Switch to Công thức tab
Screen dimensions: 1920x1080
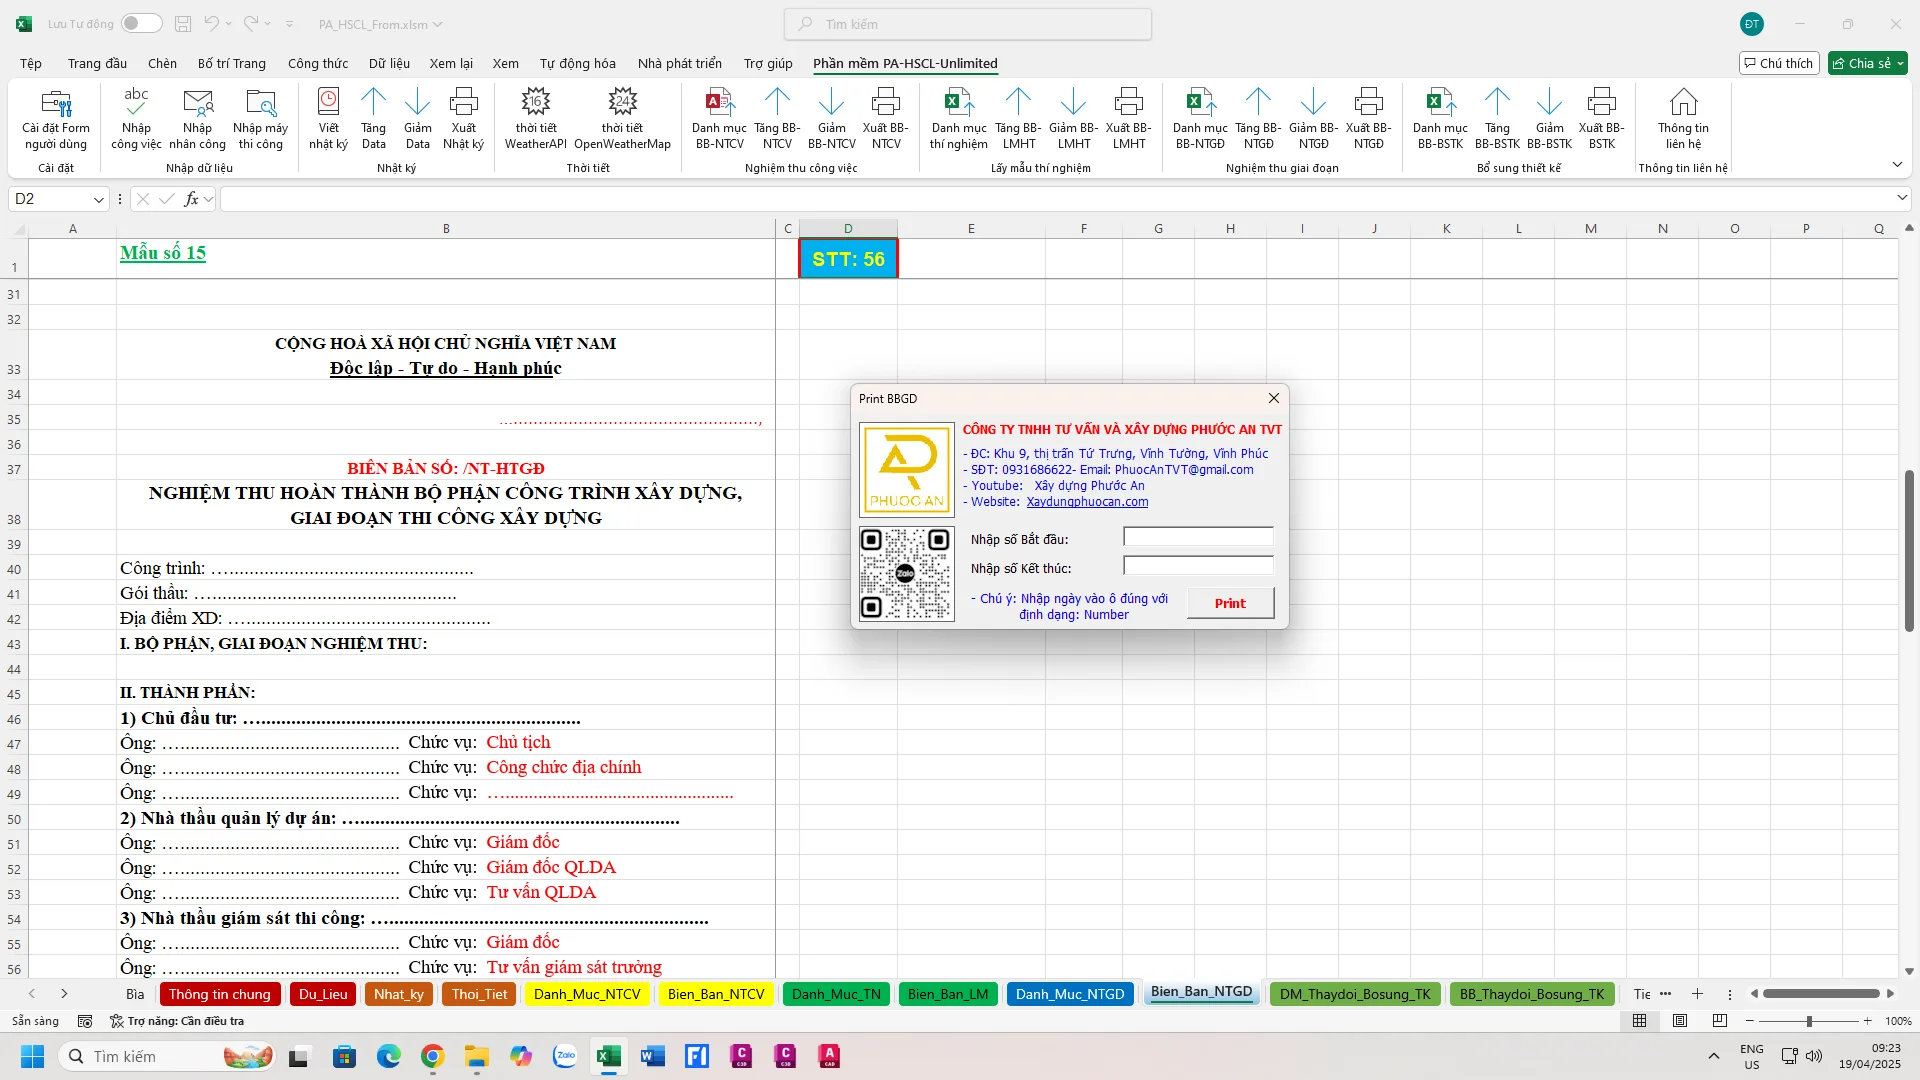(x=318, y=63)
